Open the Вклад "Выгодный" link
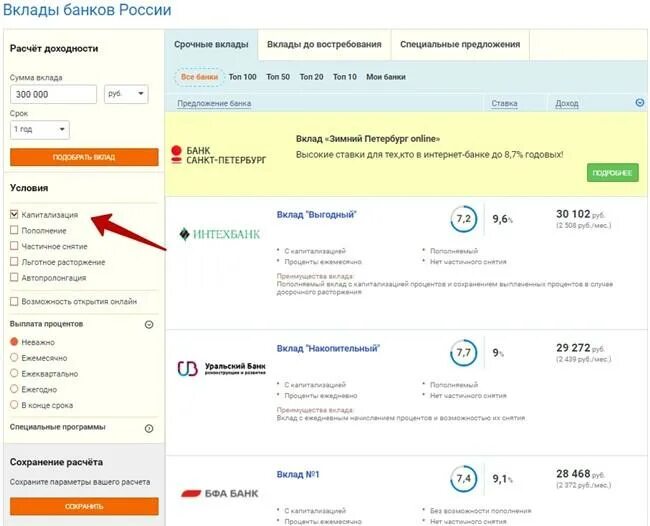This screenshot has height=526, width=650. click(317, 215)
